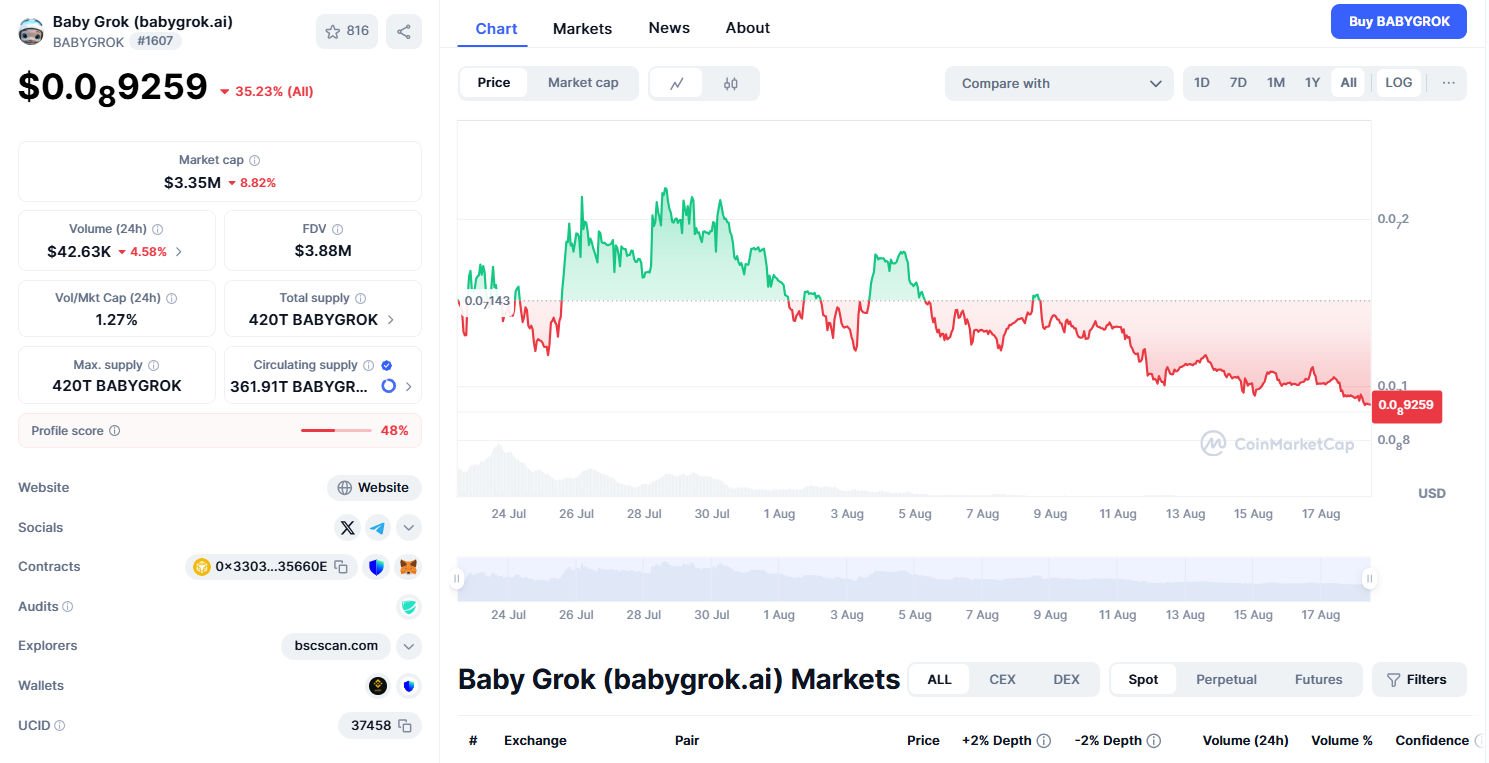The height and width of the screenshot is (763, 1489).
Task: Switch to the News tab
Action: (x=669, y=28)
